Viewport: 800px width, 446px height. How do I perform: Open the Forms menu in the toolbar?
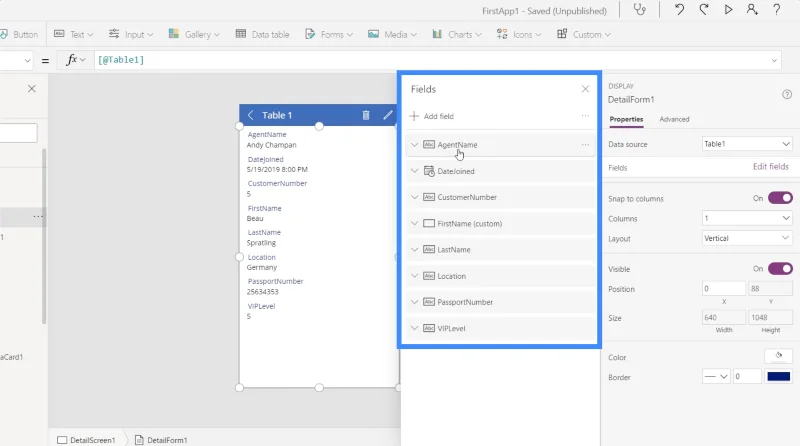(x=329, y=34)
